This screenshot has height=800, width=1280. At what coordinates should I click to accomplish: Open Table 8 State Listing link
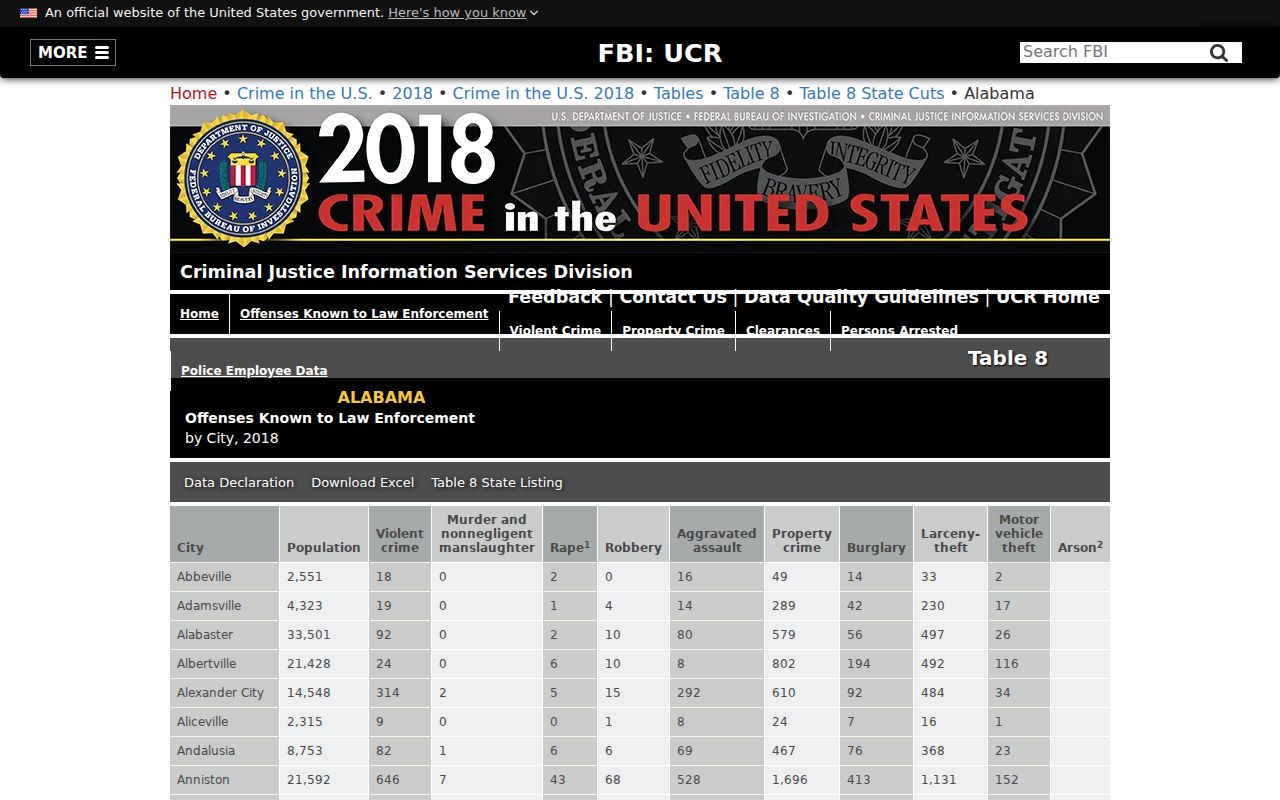(497, 482)
